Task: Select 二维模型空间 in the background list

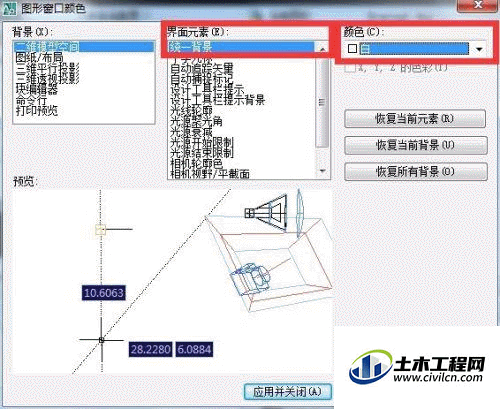Action: point(84,47)
